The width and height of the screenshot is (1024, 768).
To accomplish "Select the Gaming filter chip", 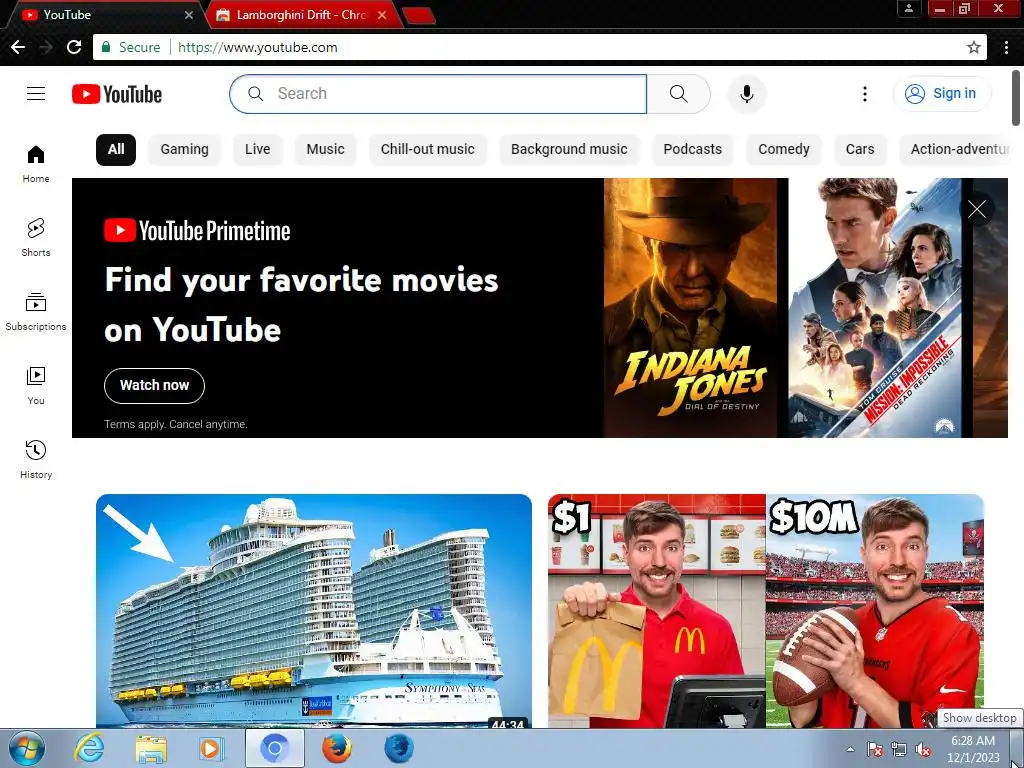I will pos(184,150).
